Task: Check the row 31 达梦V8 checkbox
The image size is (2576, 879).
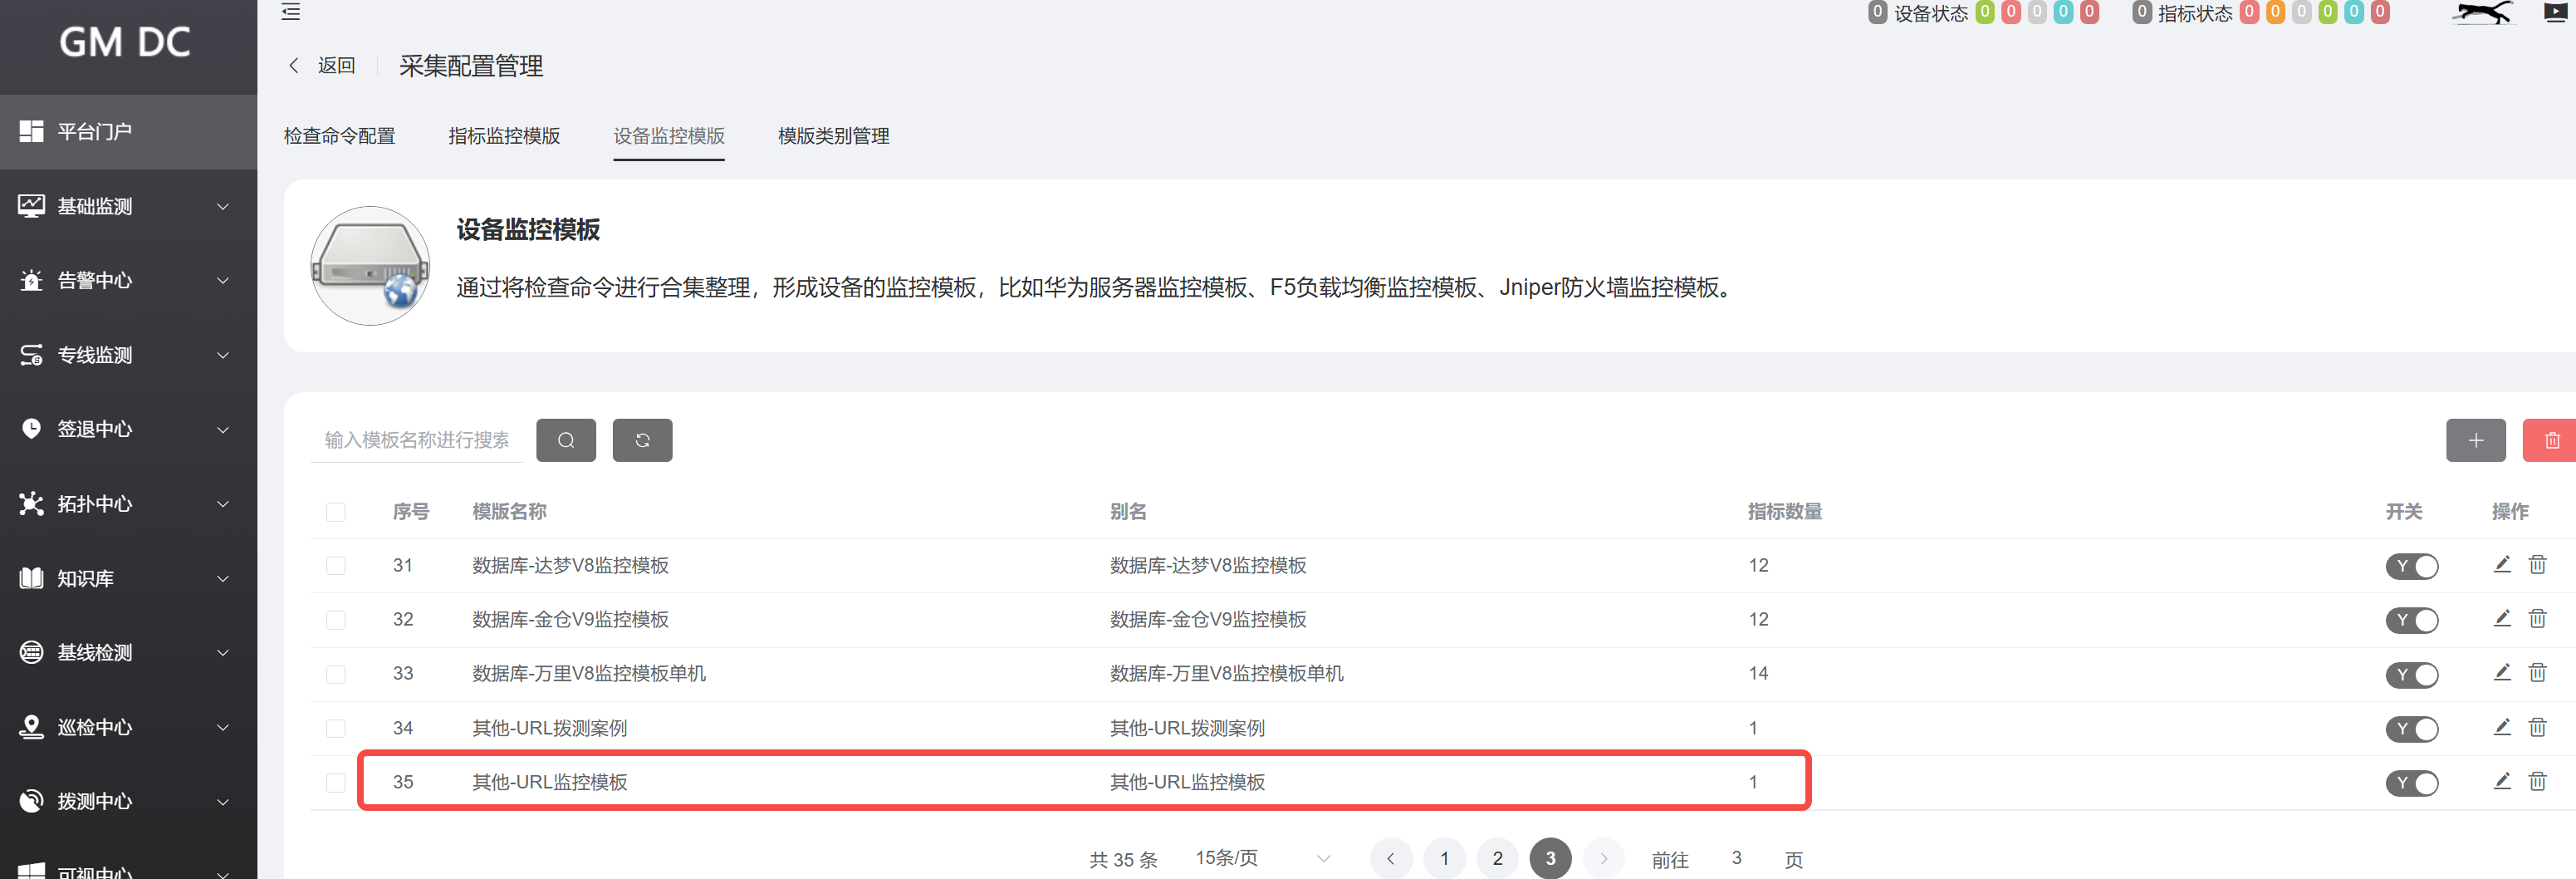Action: (336, 566)
